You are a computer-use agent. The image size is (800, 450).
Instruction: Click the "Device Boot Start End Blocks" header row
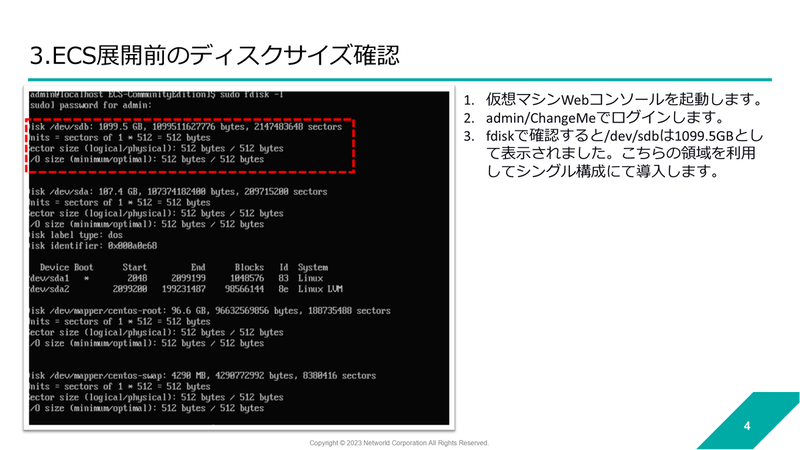[x=184, y=267]
